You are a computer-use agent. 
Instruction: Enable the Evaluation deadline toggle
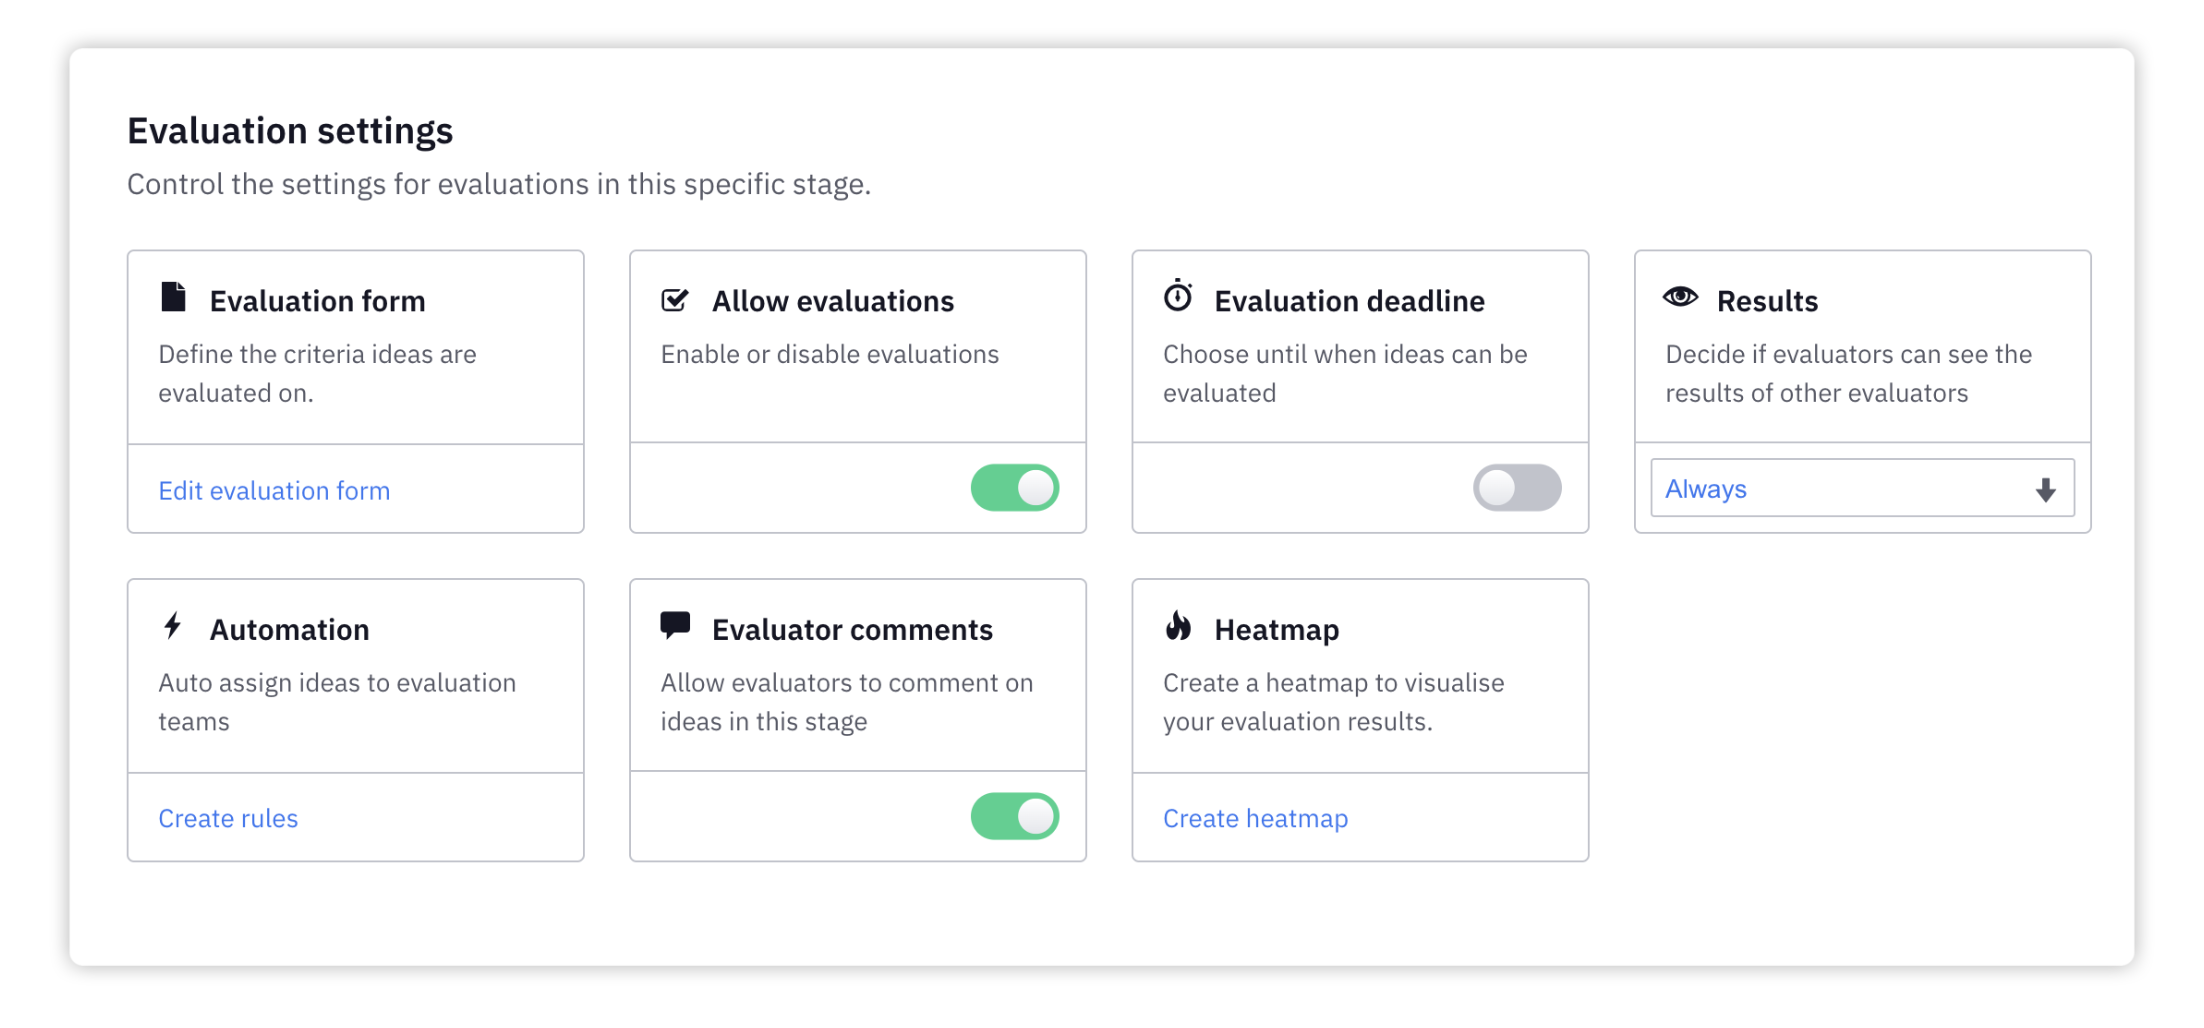[x=1516, y=488]
